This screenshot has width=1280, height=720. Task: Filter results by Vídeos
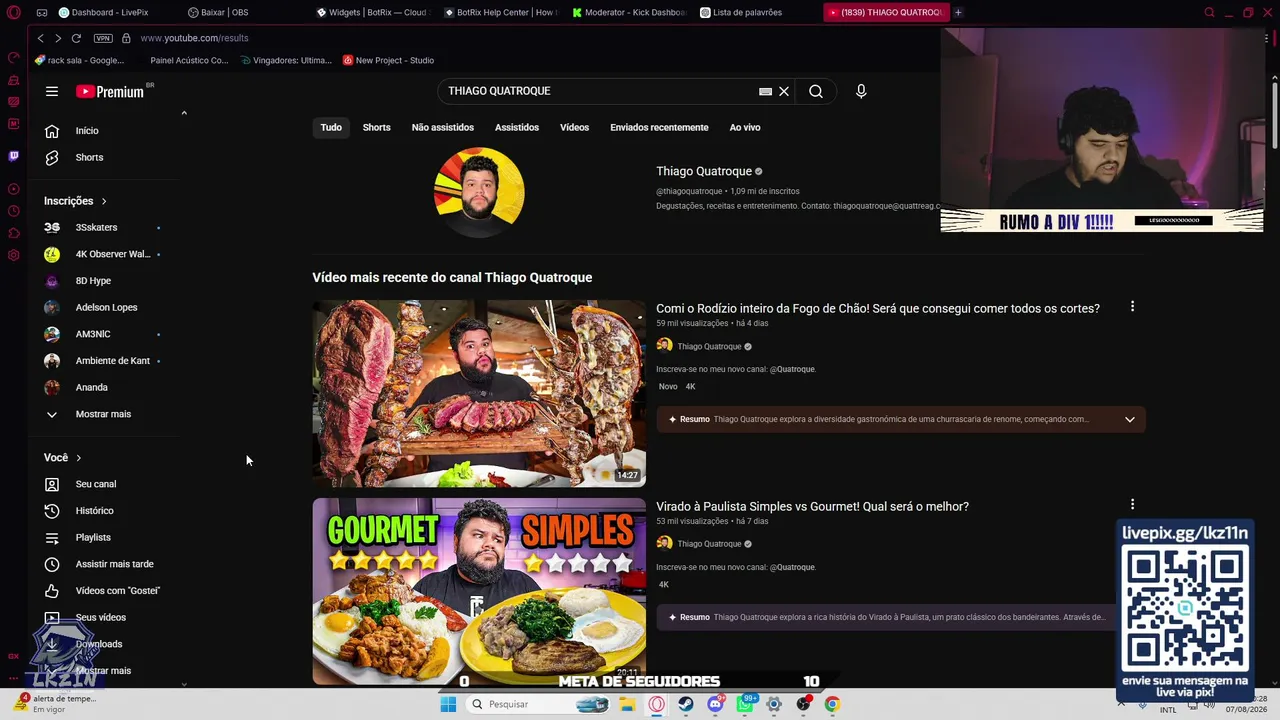pyautogui.click(x=575, y=128)
